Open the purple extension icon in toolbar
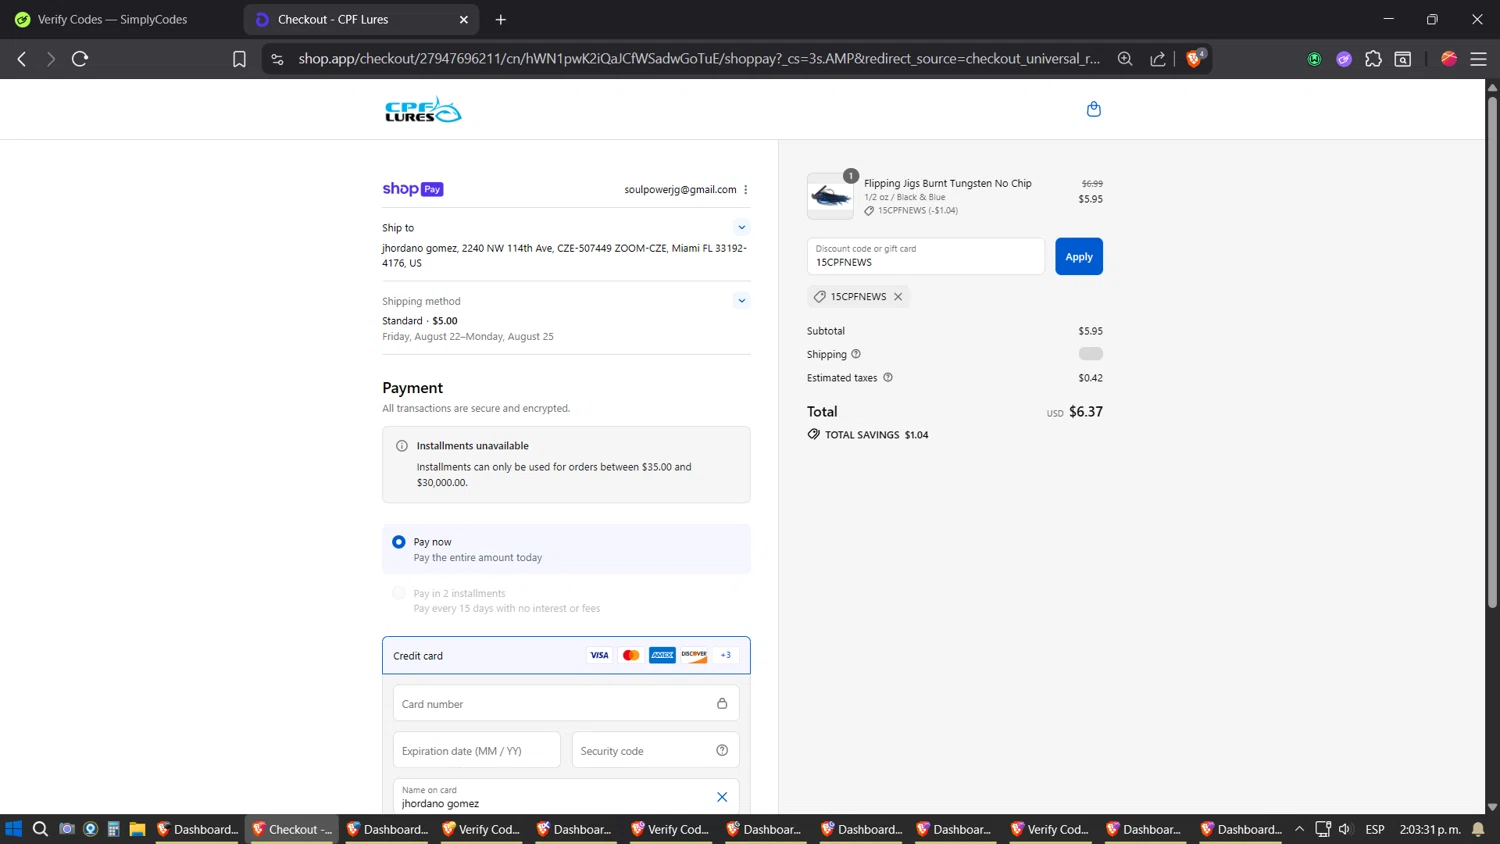The height and width of the screenshot is (844, 1500). click(x=1344, y=59)
